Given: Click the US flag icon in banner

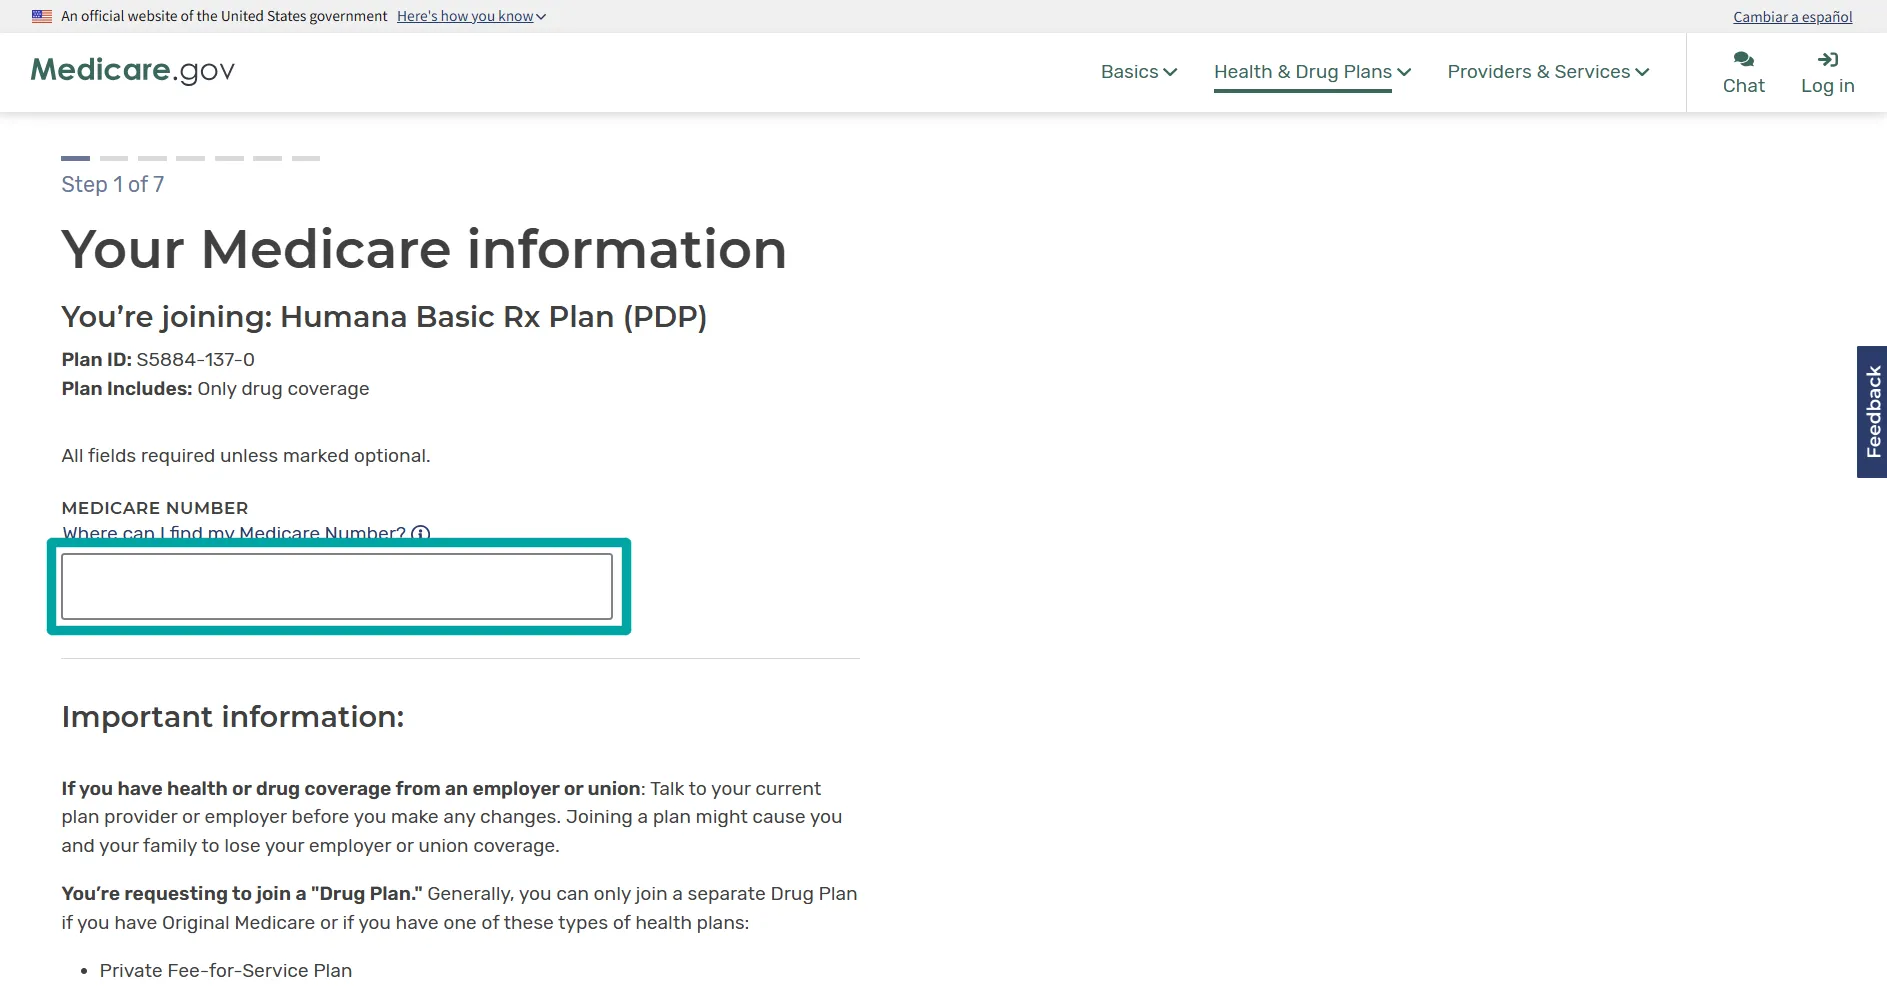Looking at the screenshot, I should click(x=42, y=16).
